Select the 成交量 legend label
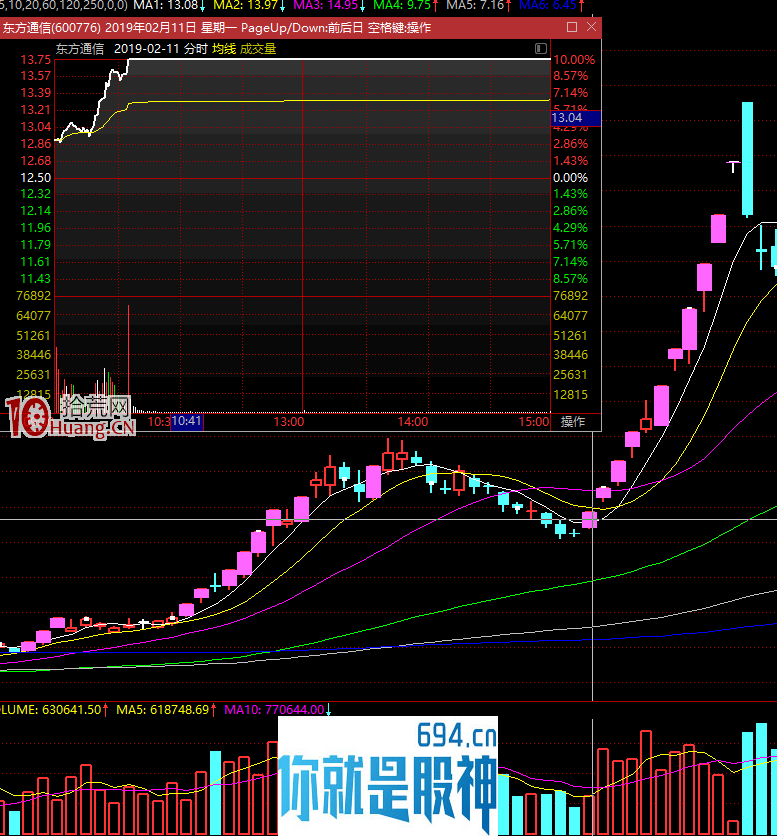Viewport: 777px width, 836px height. click(258, 49)
